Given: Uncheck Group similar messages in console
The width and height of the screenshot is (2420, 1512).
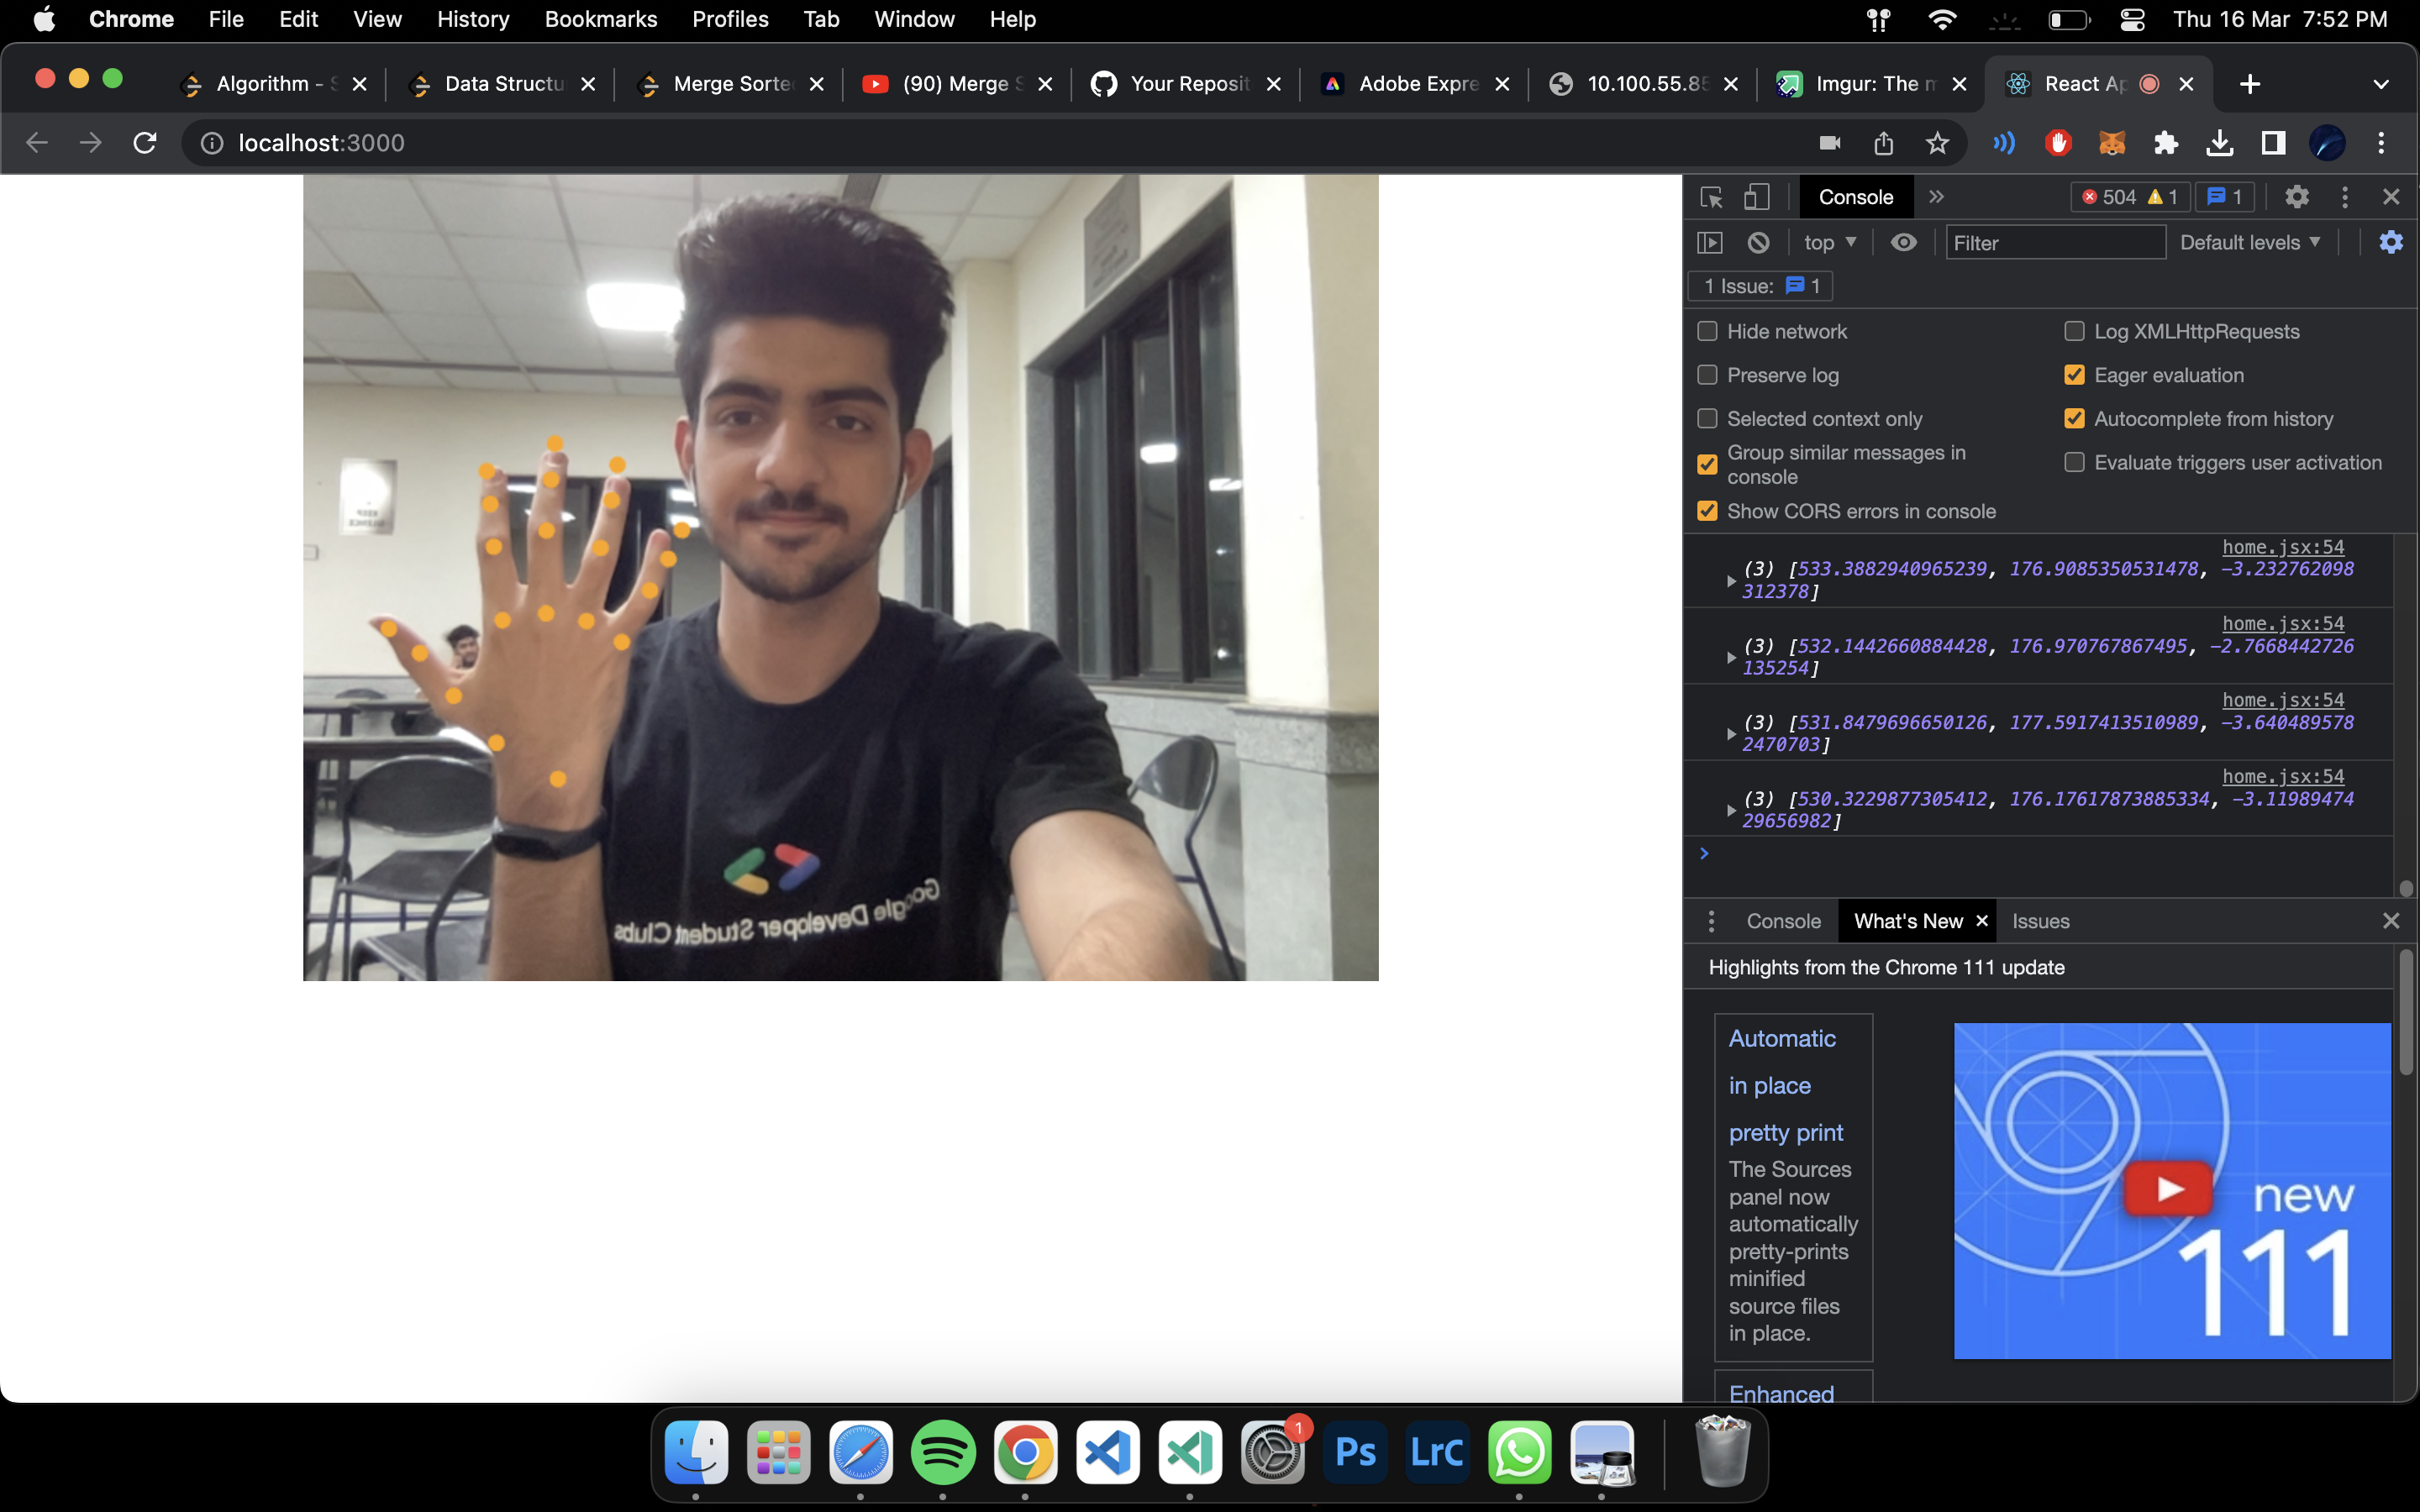Looking at the screenshot, I should [1707, 465].
